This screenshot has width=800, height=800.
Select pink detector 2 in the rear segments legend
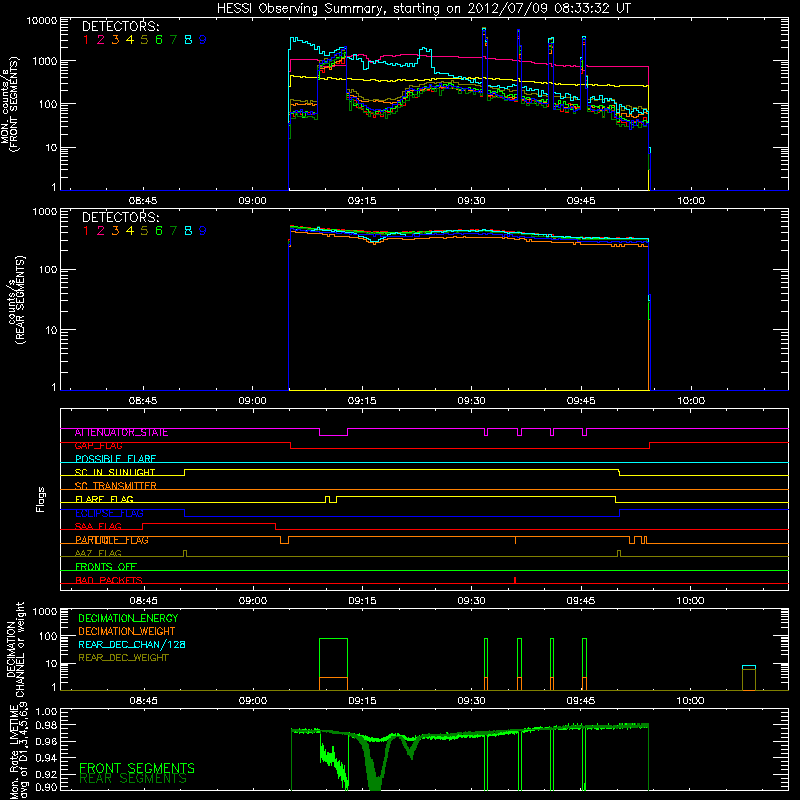[101, 231]
